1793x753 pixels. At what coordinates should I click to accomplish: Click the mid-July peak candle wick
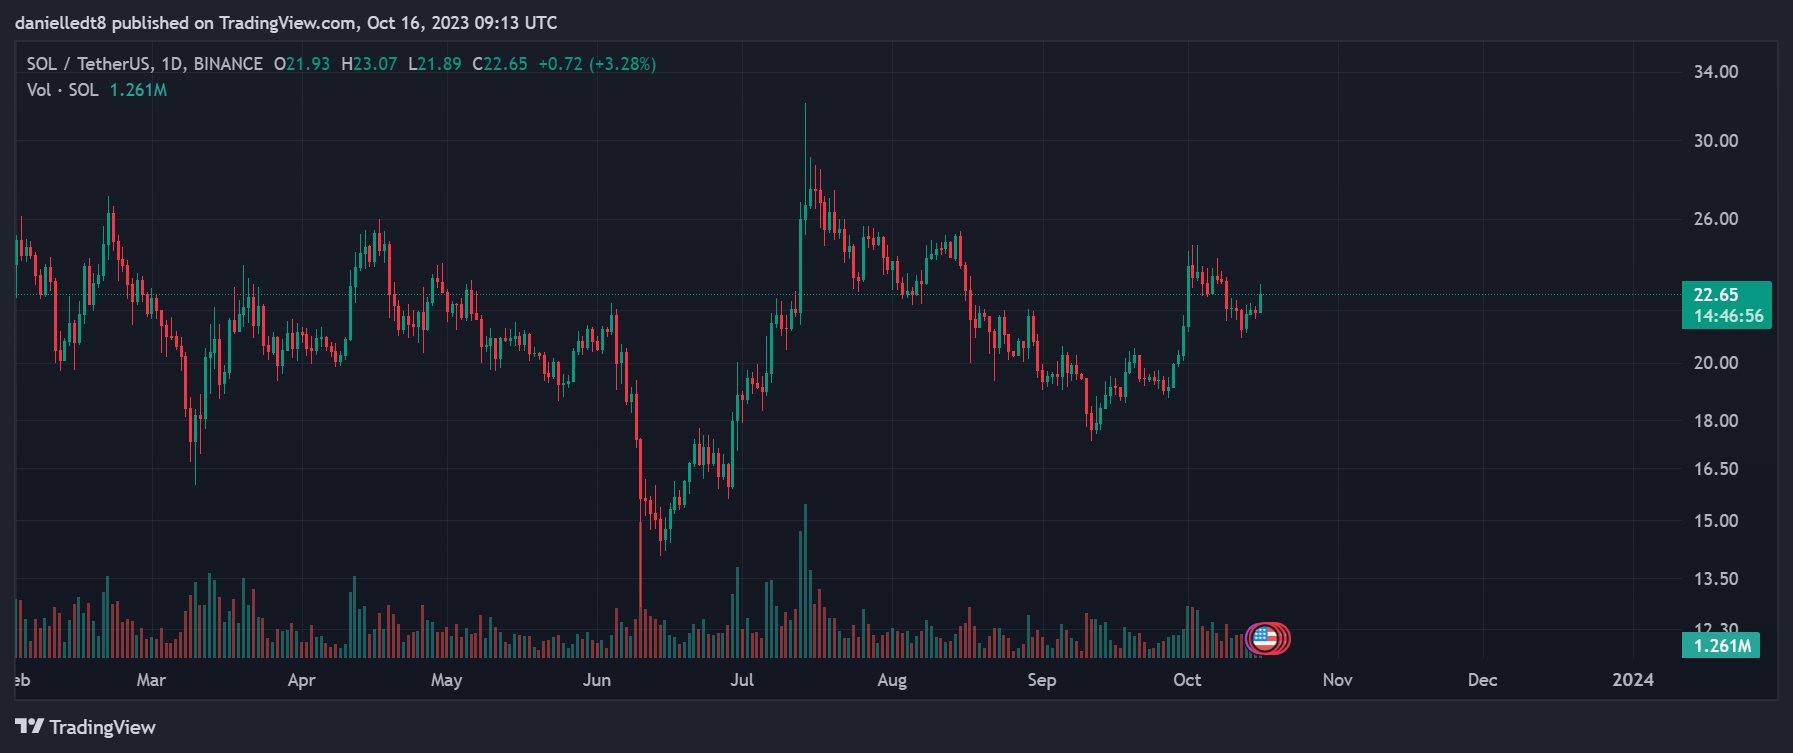(x=805, y=150)
